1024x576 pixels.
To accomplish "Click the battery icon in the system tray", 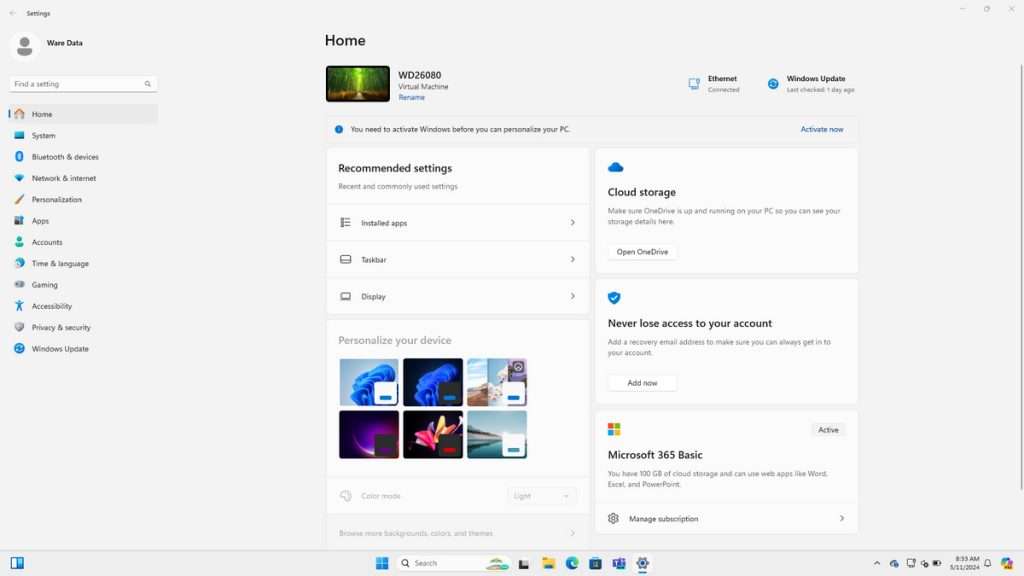I will [x=936, y=563].
